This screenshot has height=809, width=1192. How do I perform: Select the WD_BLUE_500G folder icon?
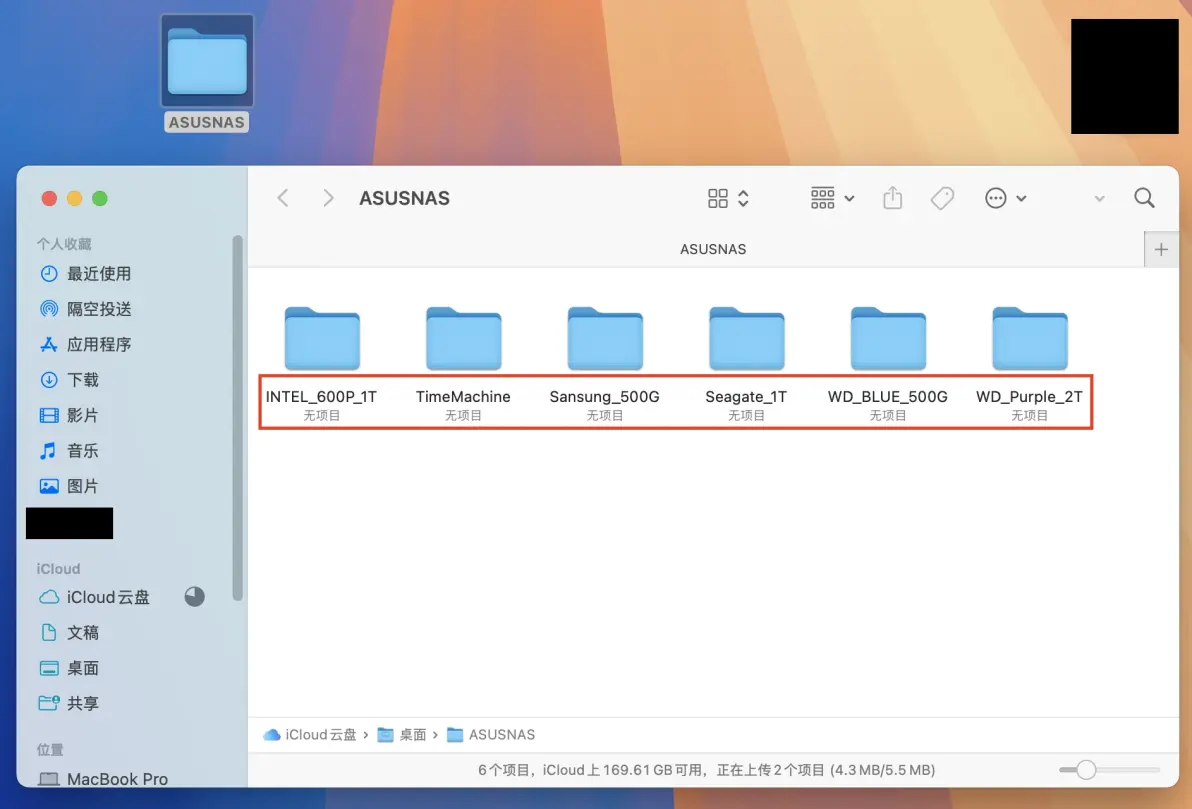pos(888,338)
